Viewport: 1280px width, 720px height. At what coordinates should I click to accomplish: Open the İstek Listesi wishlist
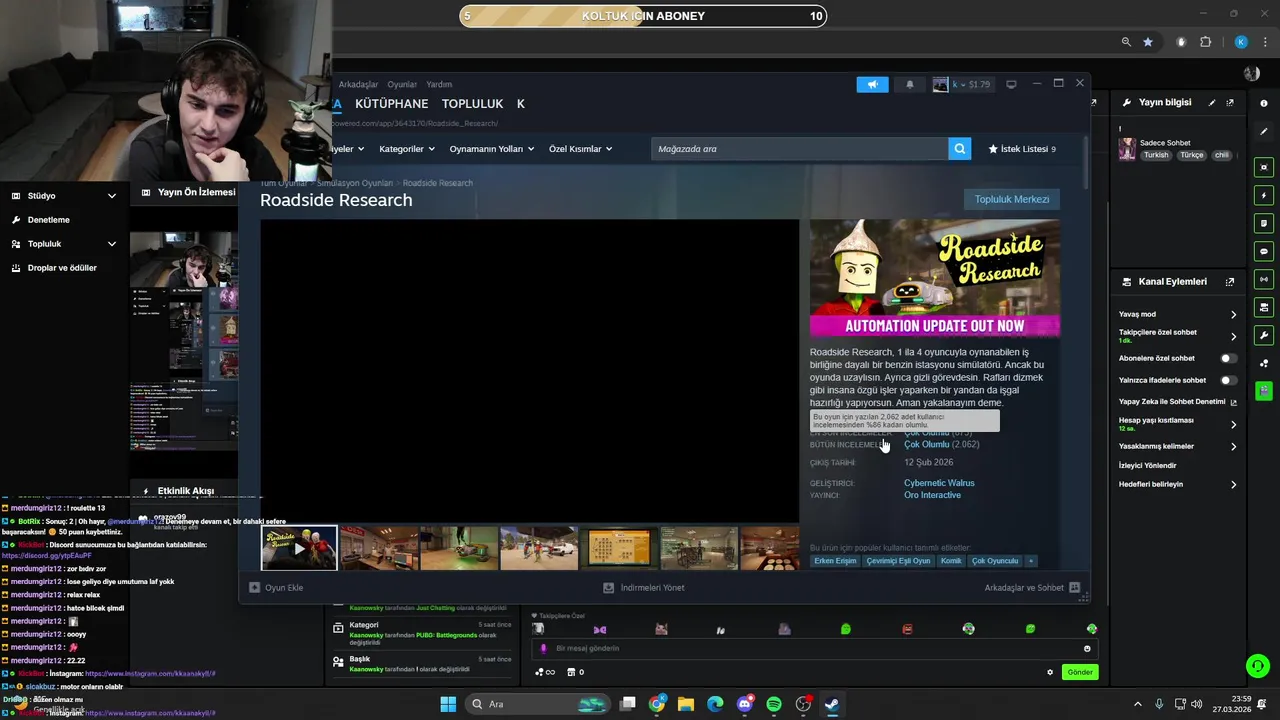[x=1022, y=149]
